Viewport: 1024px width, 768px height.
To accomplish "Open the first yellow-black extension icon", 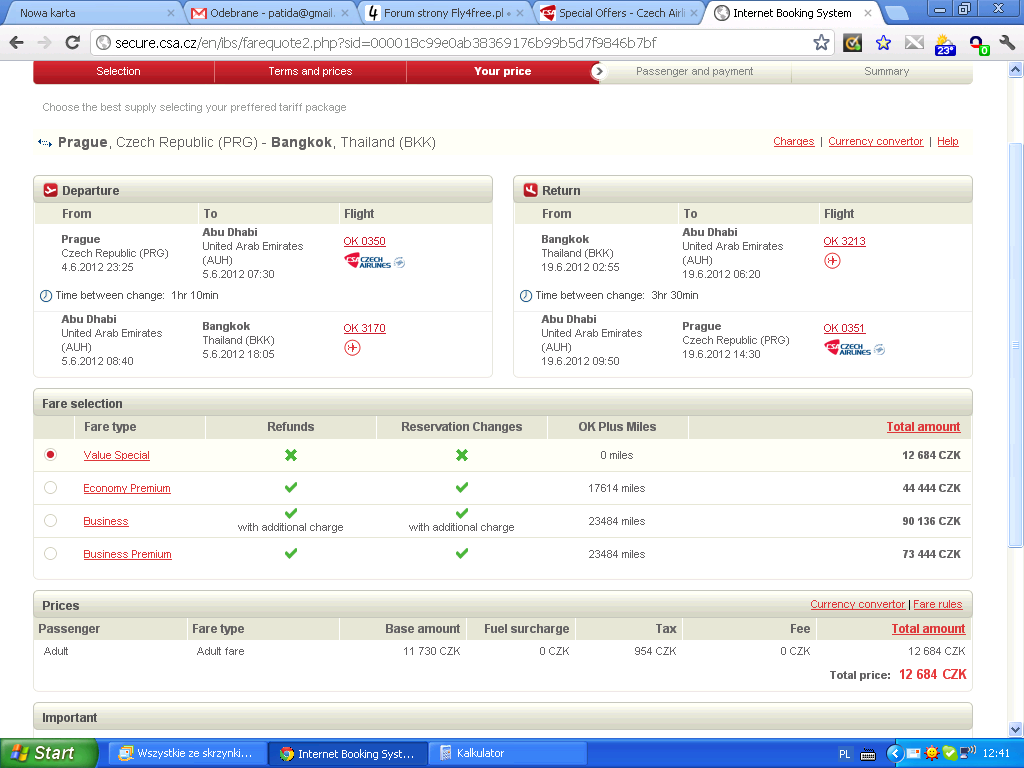I will pos(852,43).
